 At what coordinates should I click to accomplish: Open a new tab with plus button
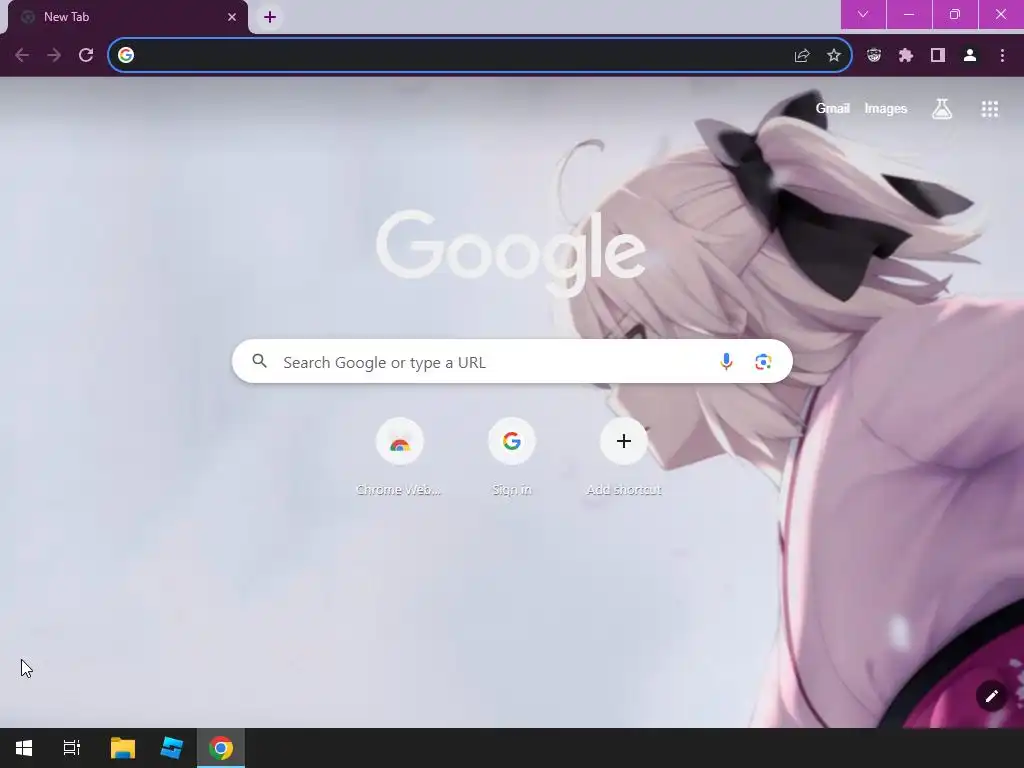[270, 17]
